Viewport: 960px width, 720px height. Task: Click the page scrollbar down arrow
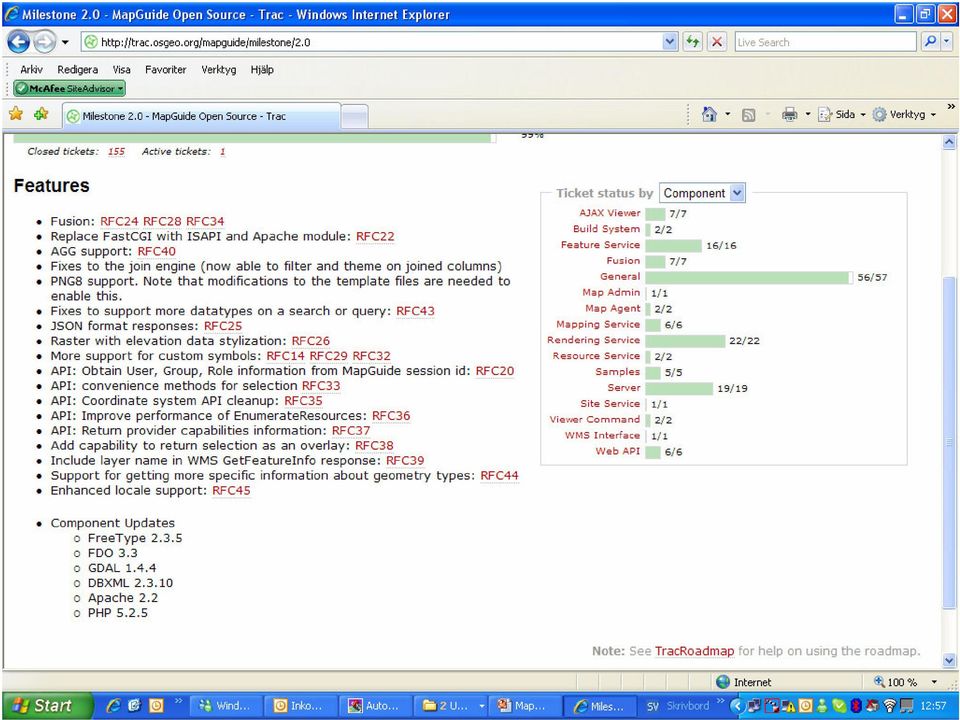tap(949, 660)
